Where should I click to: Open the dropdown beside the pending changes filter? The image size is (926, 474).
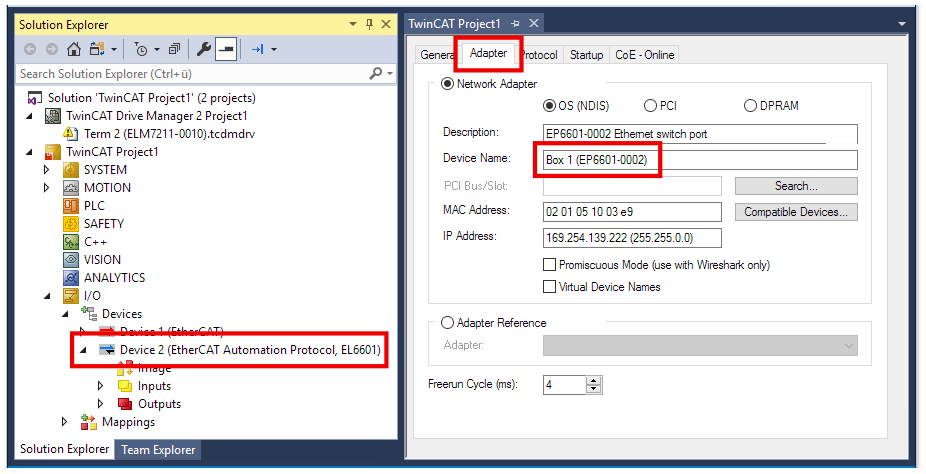tap(157, 50)
